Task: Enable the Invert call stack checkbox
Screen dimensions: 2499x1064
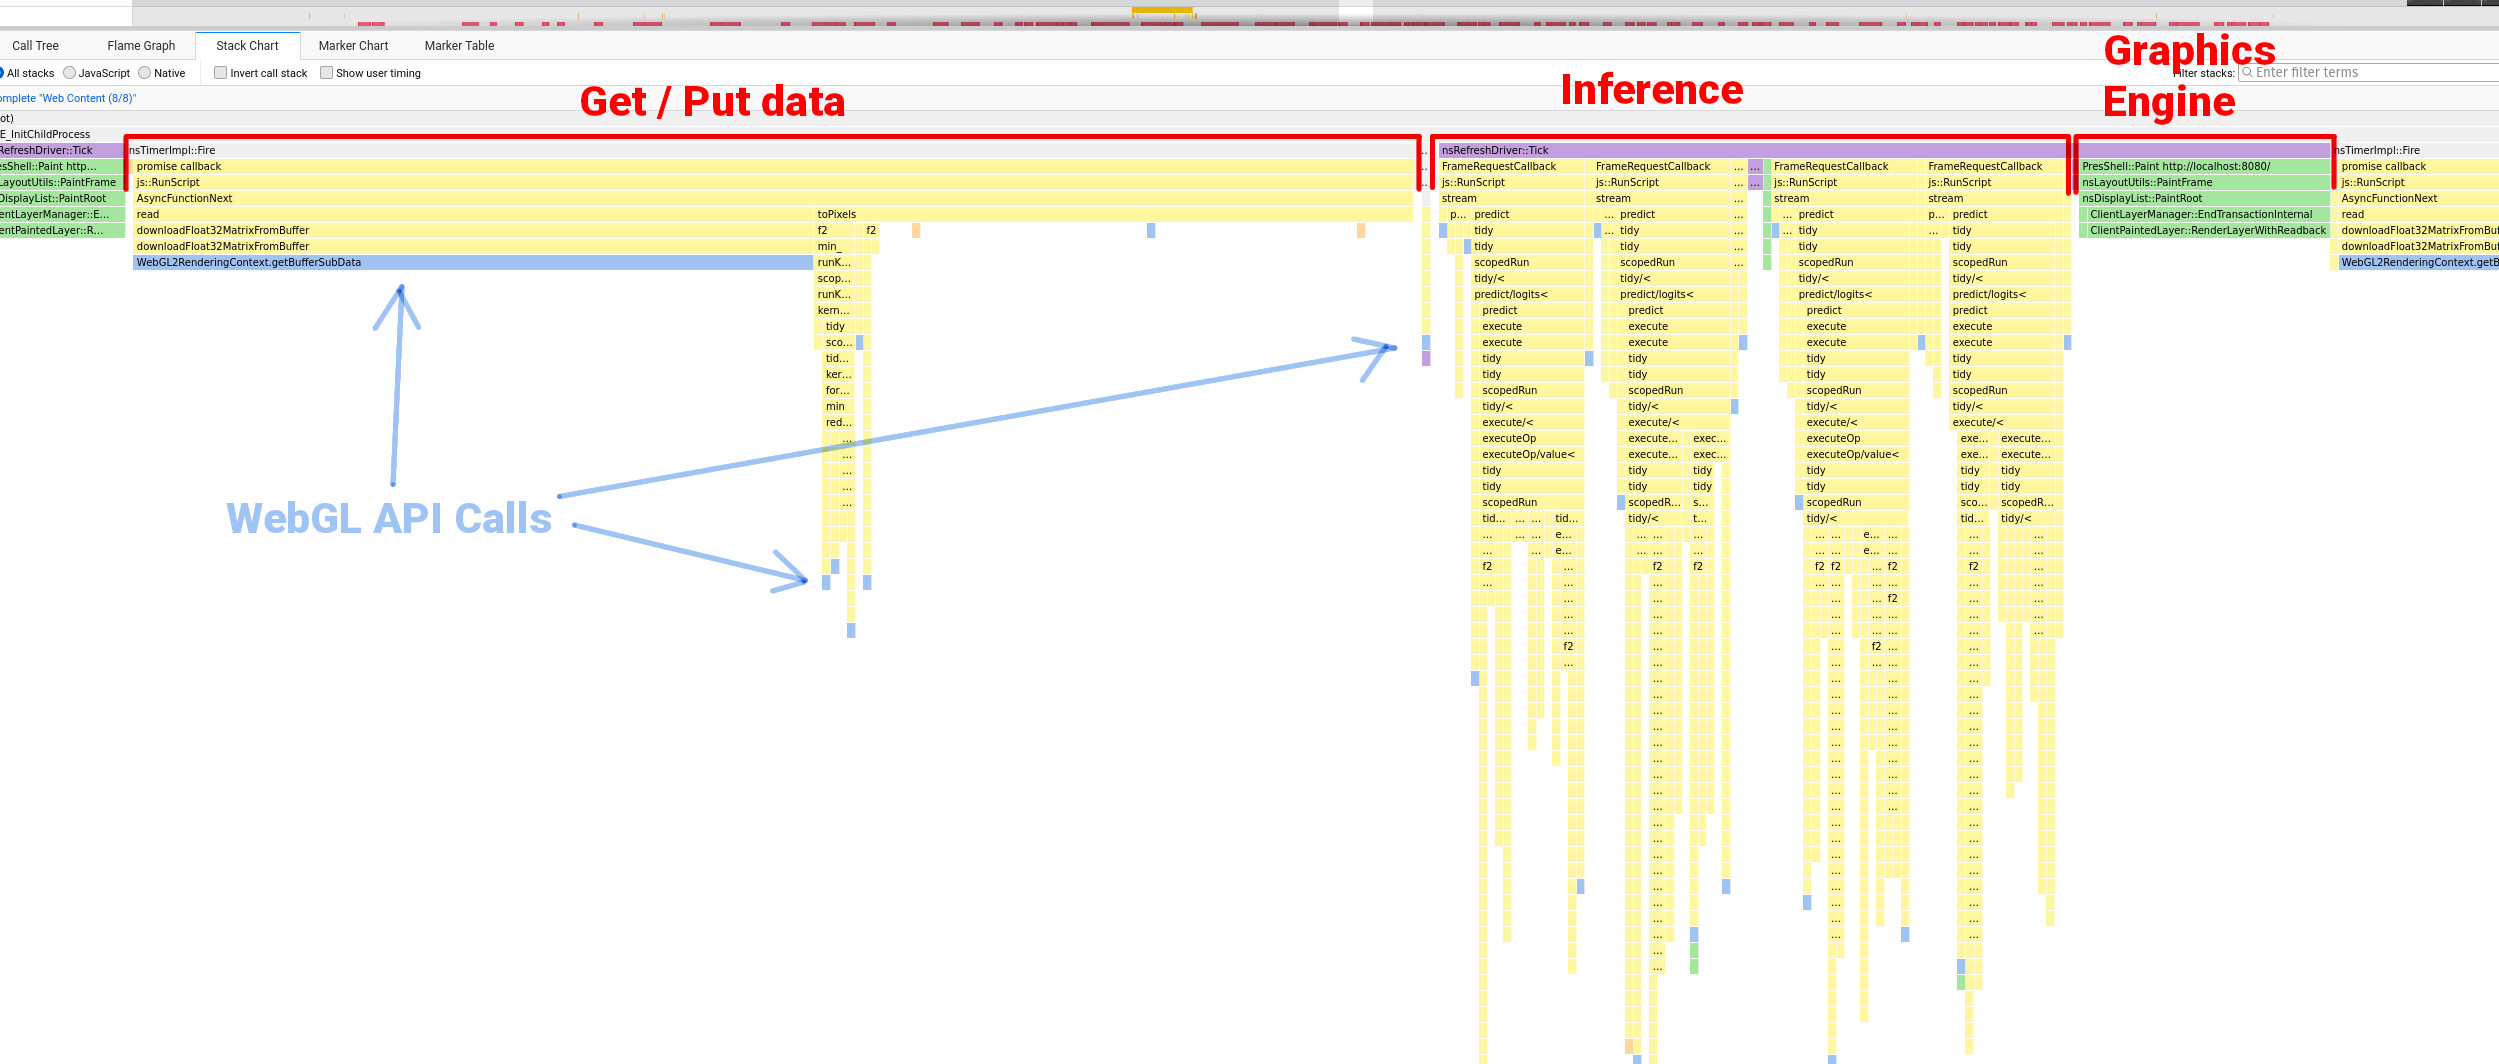Action: [220, 73]
